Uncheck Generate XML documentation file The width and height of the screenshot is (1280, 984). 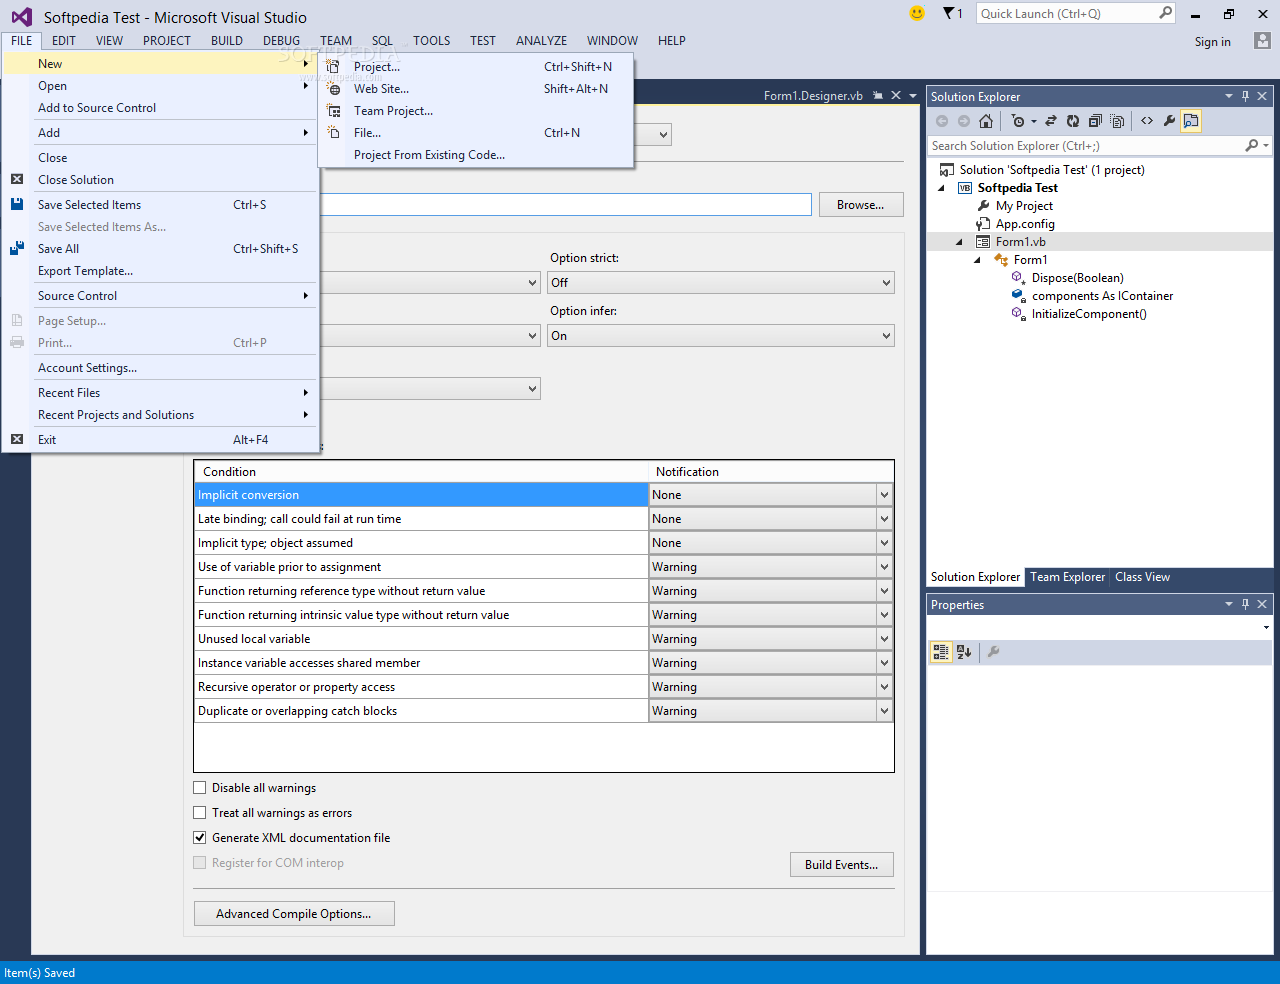point(200,838)
